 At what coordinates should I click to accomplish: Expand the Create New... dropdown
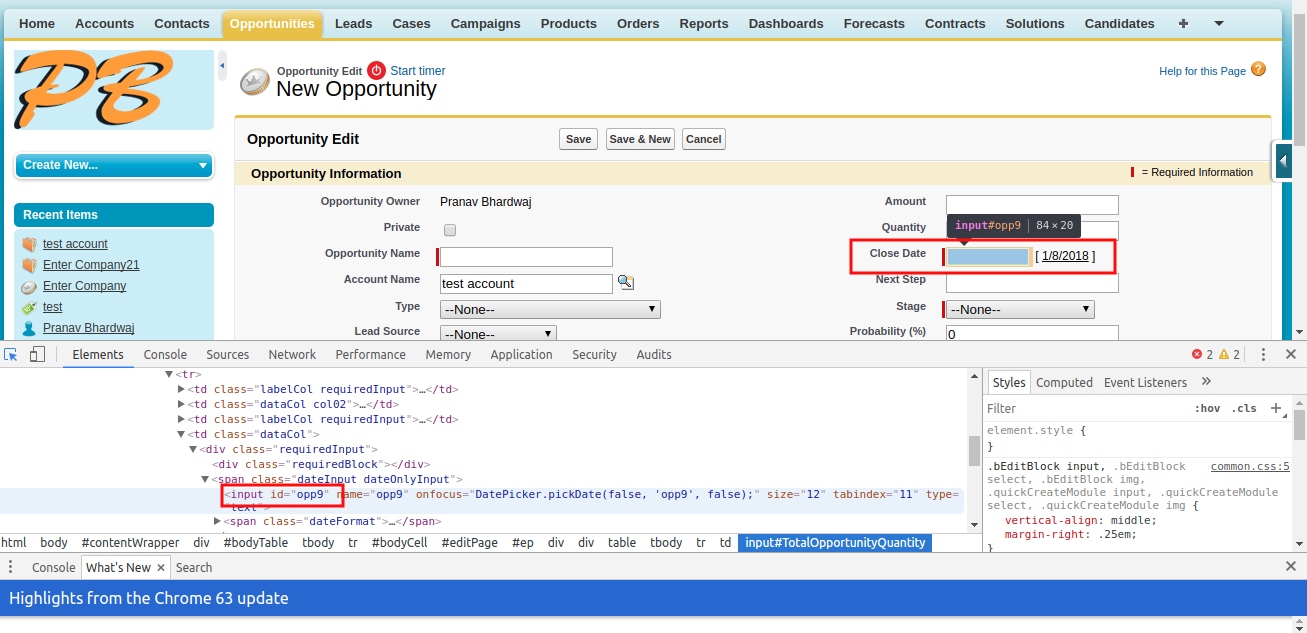114,165
